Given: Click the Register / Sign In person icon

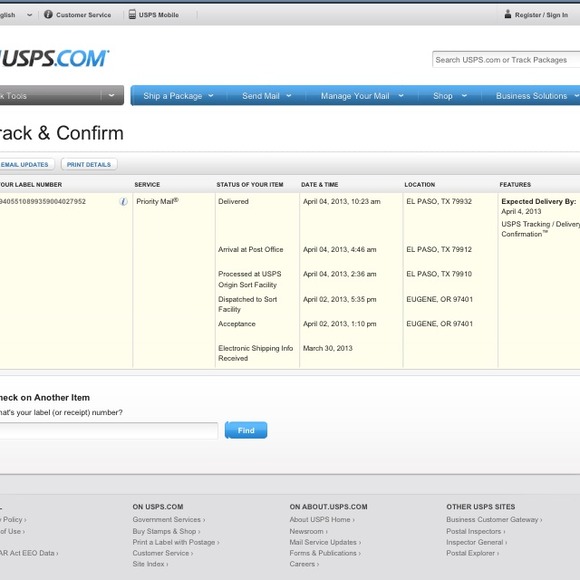Looking at the screenshot, I should coord(508,14).
